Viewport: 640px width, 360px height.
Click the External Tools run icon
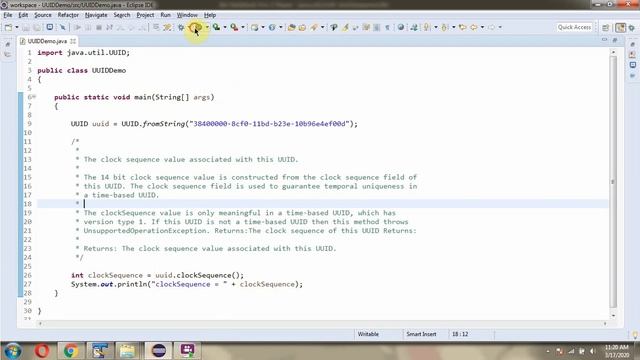point(234,27)
